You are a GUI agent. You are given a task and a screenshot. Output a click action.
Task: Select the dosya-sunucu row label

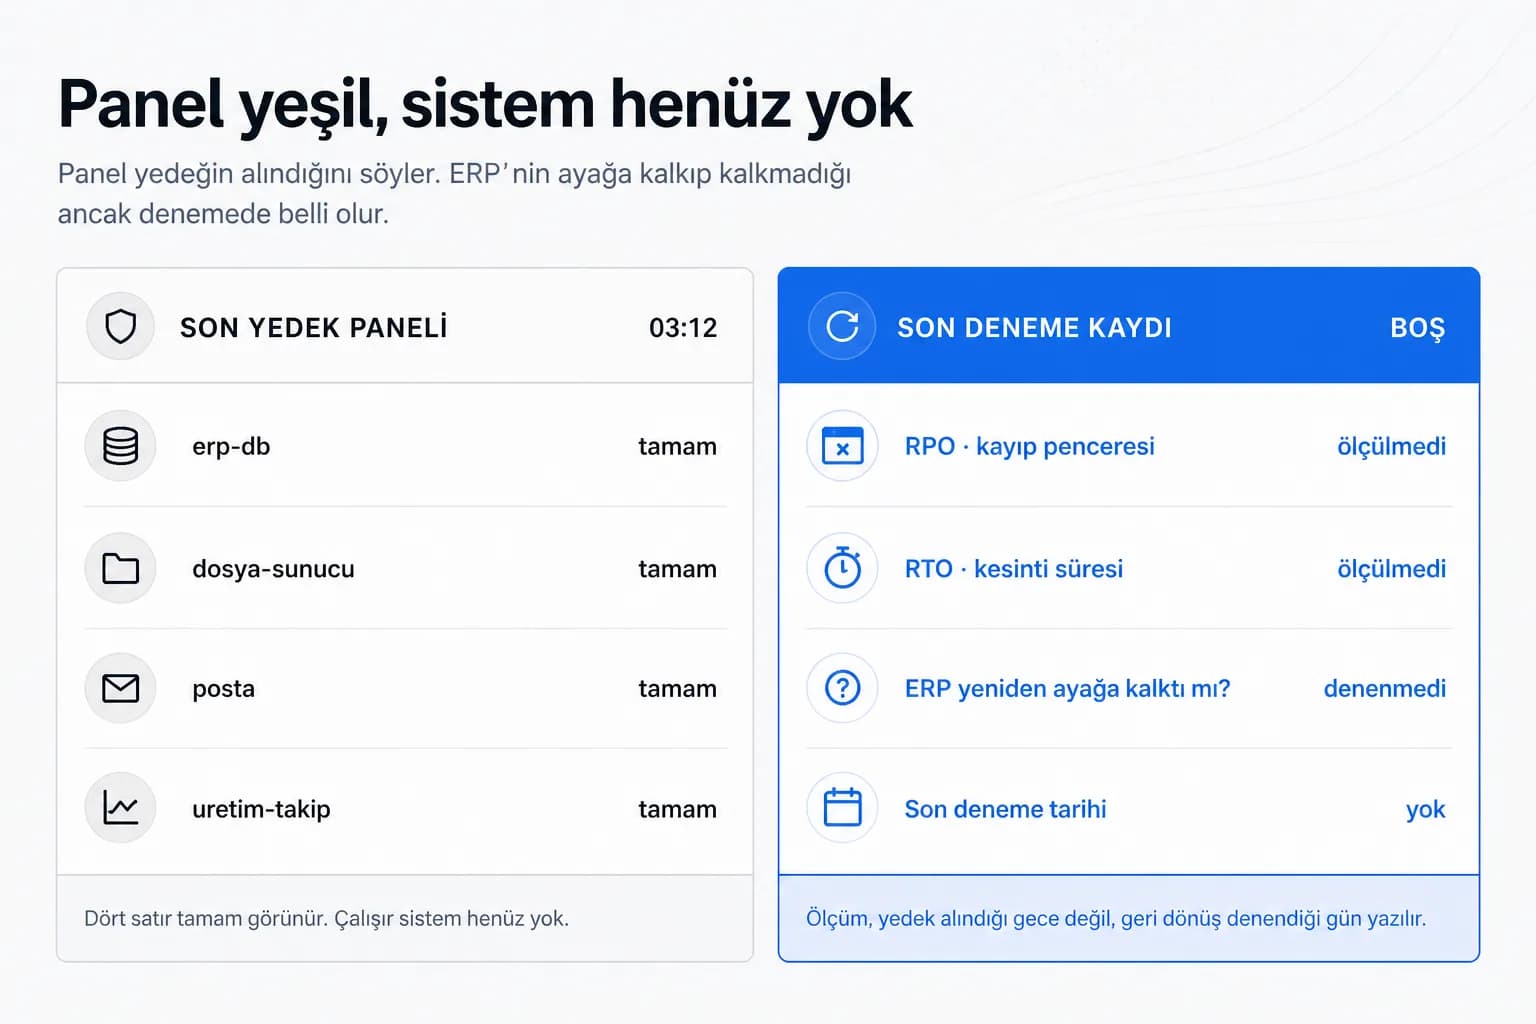click(x=273, y=568)
